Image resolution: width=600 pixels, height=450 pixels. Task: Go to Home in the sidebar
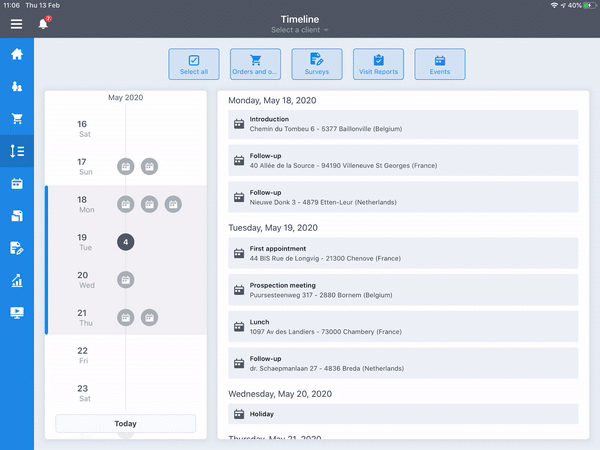pyautogui.click(x=17, y=54)
